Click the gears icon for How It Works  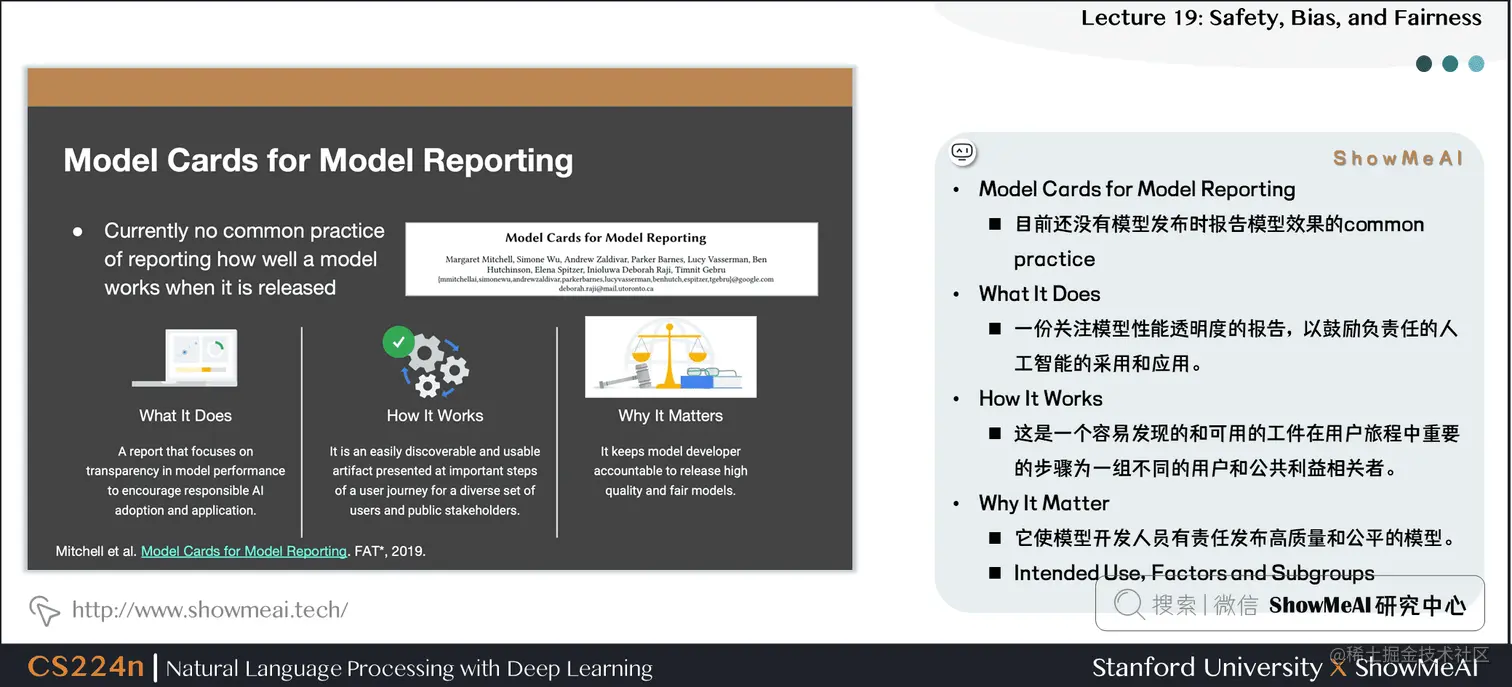coord(437,365)
